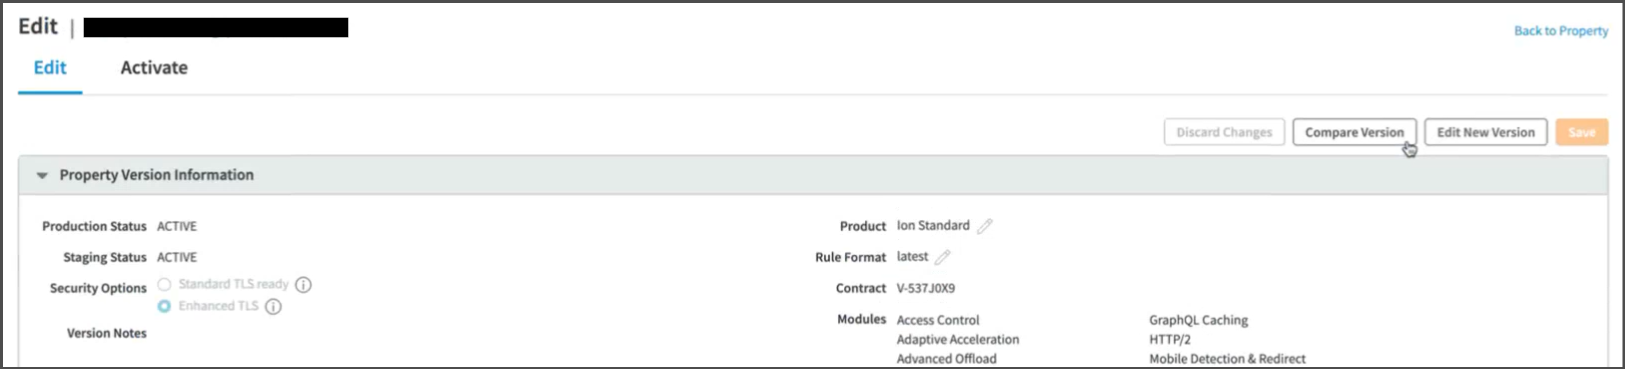Click the Property Version Information header text
The height and width of the screenshot is (369, 1625).
tap(156, 175)
